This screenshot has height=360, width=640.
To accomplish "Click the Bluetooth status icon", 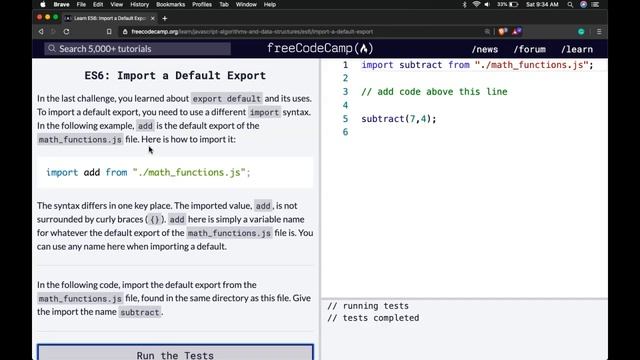I will point(464,4).
